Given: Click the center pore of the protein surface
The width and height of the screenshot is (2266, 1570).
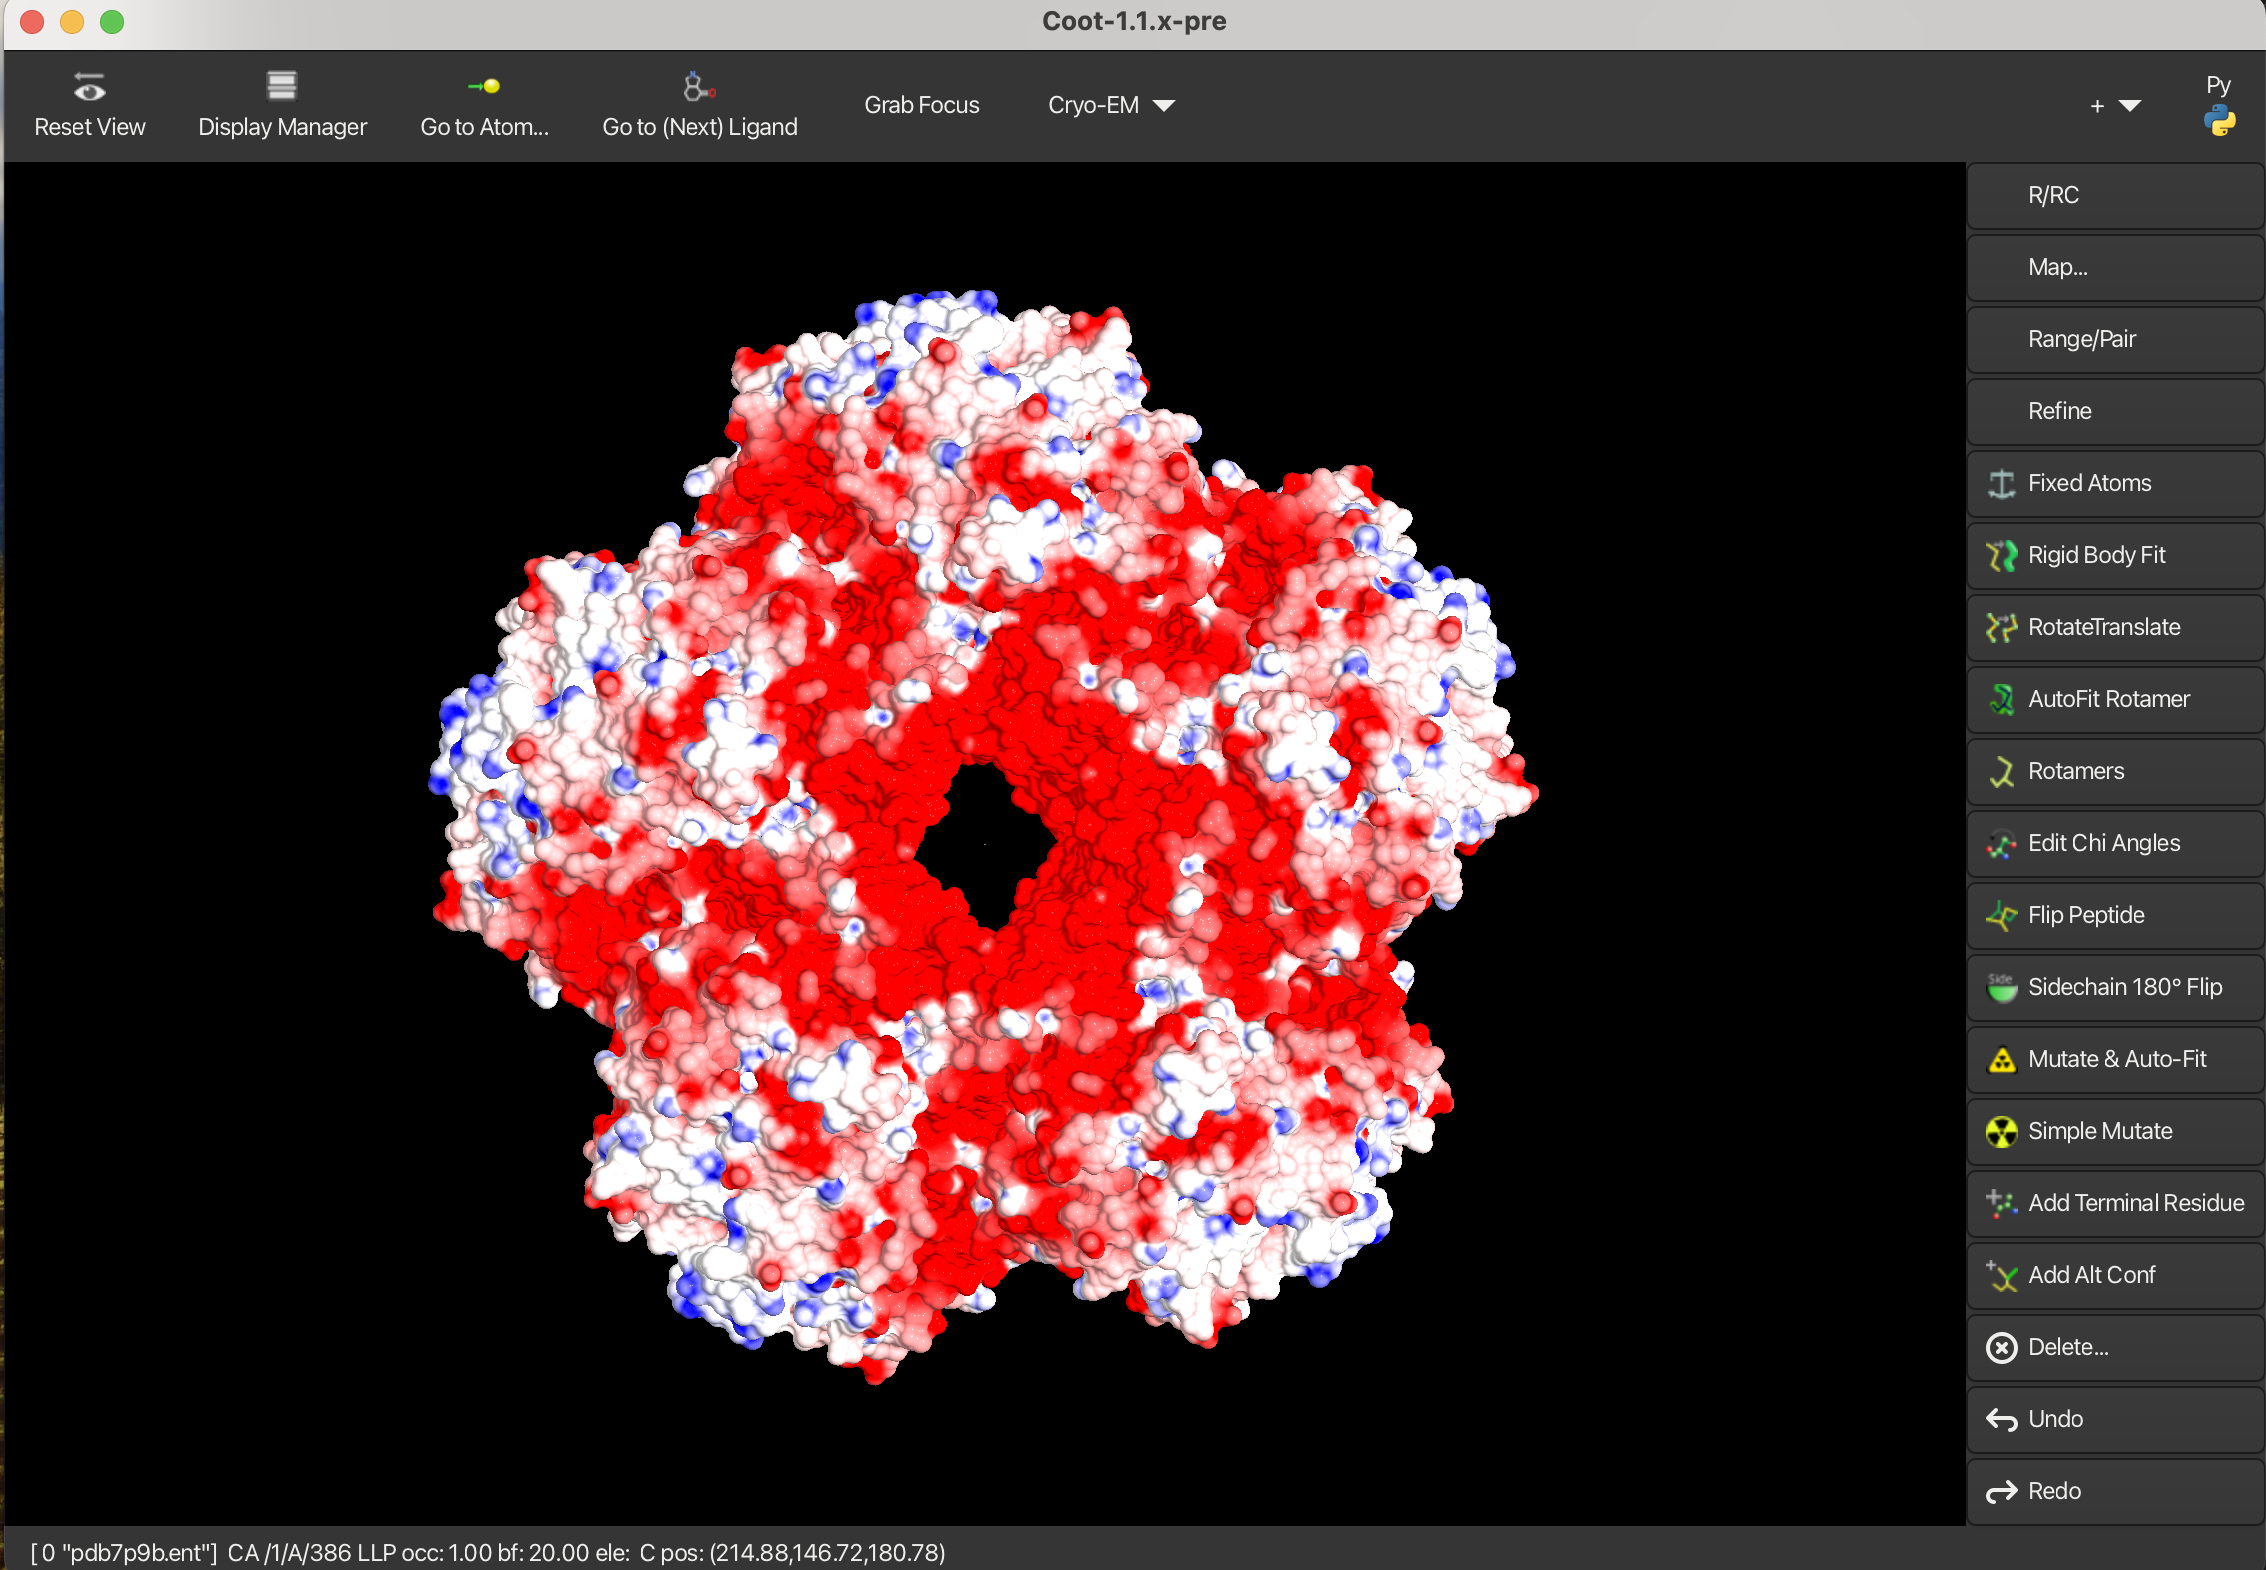Looking at the screenshot, I should pyautogui.click(x=985, y=845).
